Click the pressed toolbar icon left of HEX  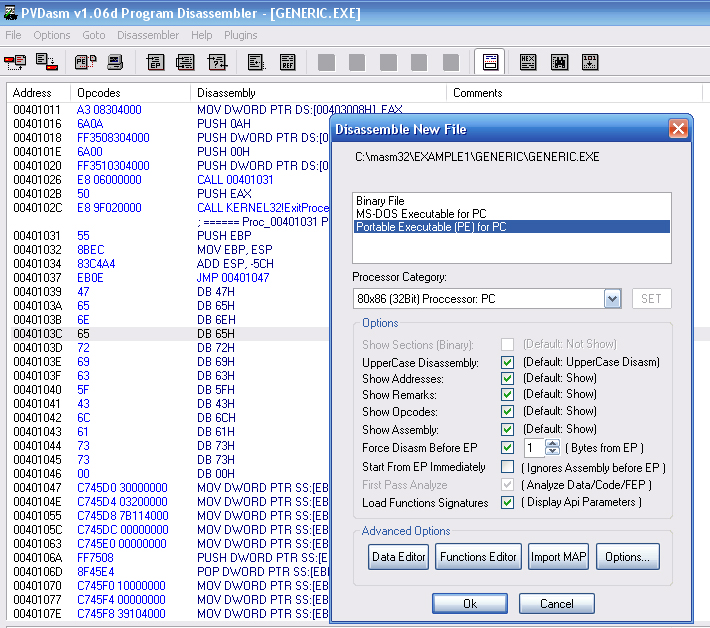tap(489, 62)
